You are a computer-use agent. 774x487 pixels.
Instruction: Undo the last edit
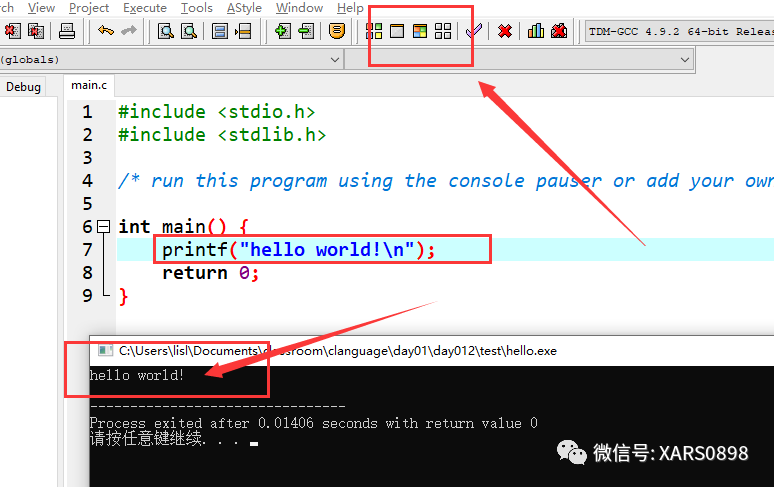[x=106, y=31]
